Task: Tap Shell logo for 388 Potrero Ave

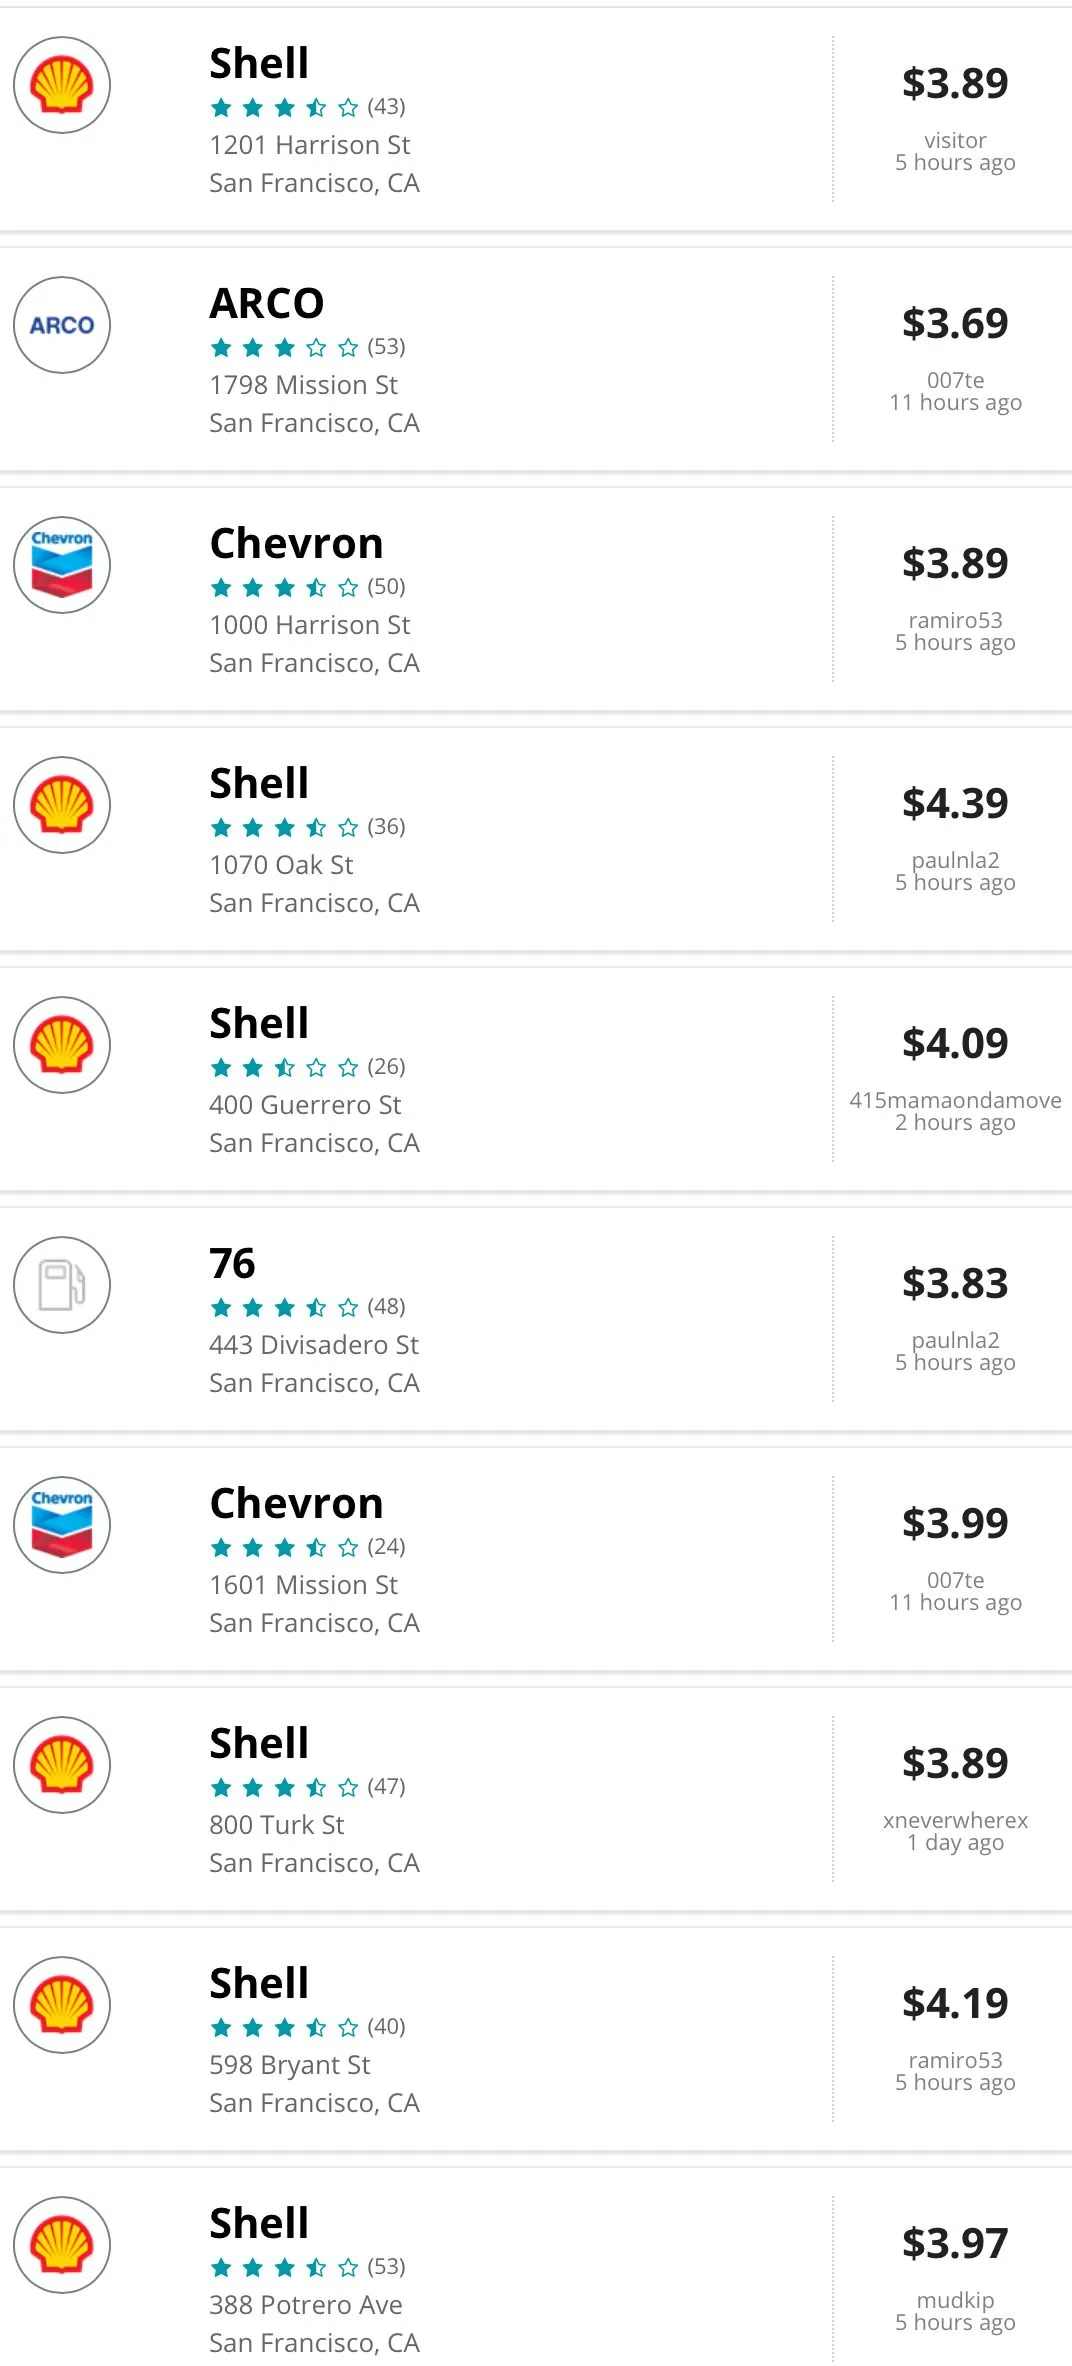Action: tap(62, 2245)
